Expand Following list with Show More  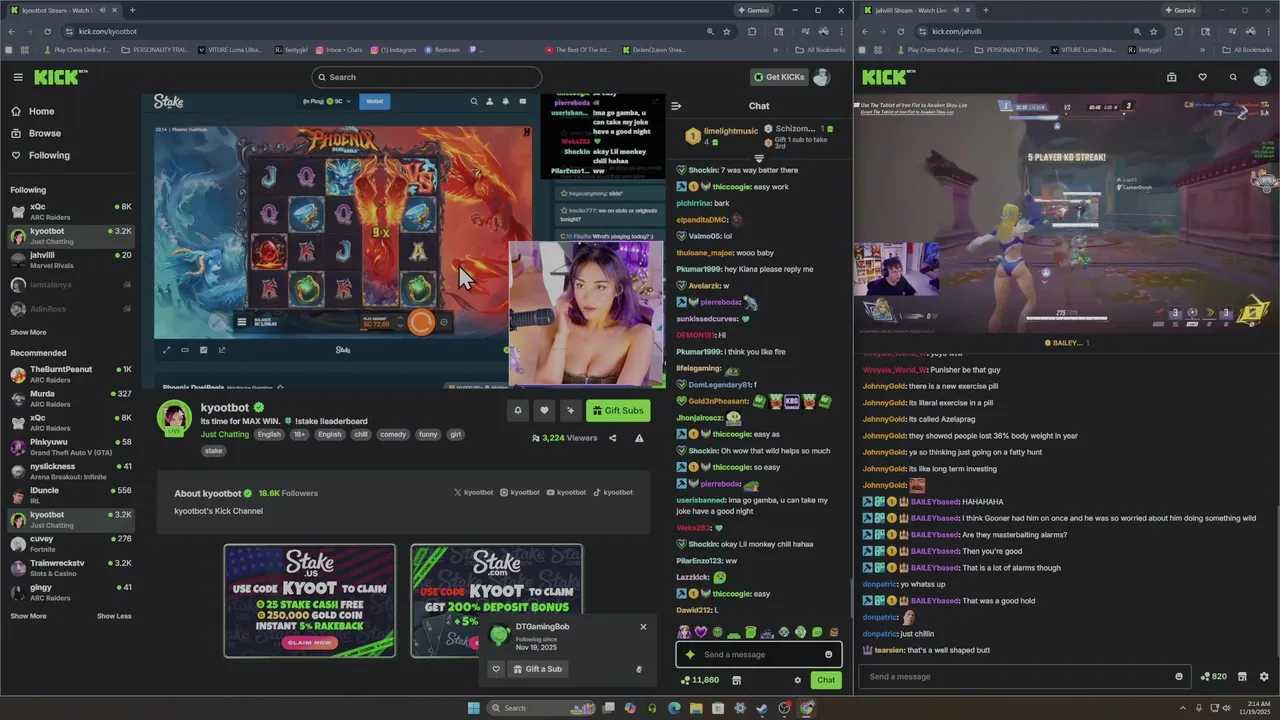(28, 332)
